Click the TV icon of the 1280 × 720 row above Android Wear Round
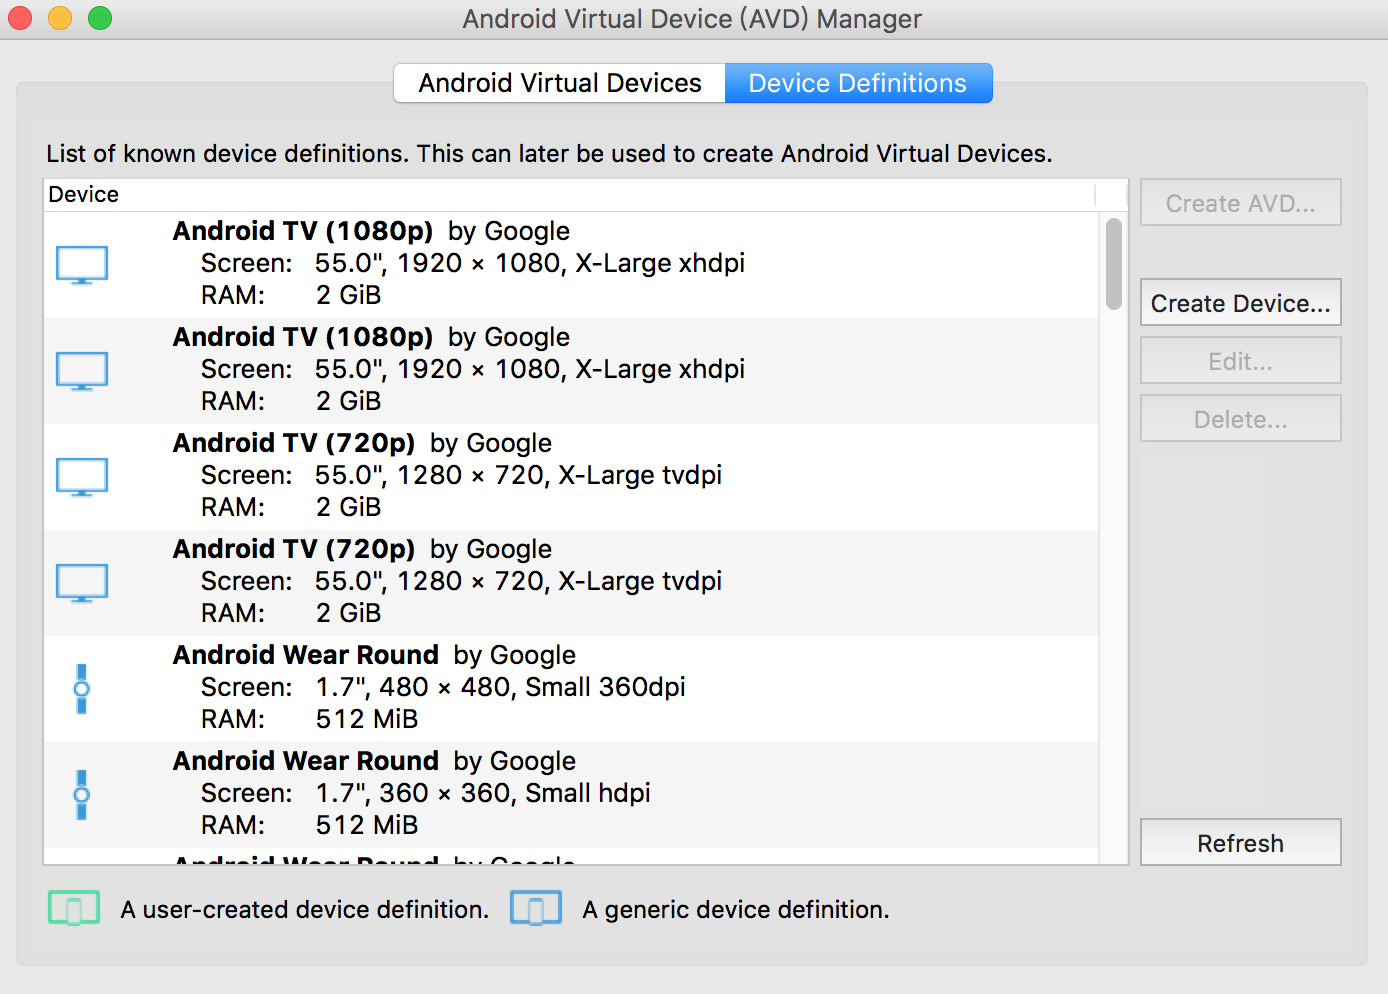1388x994 pixels. click(82, 583)
